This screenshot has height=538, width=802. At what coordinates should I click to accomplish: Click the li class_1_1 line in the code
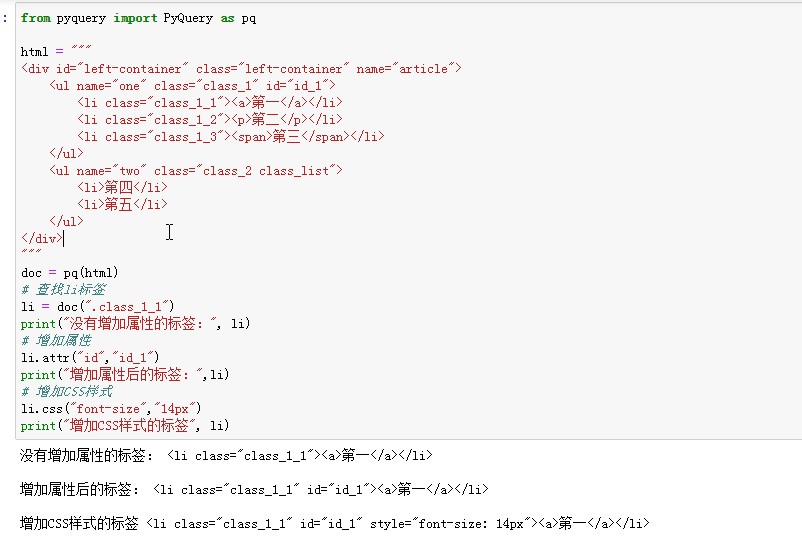click(210, 102)
